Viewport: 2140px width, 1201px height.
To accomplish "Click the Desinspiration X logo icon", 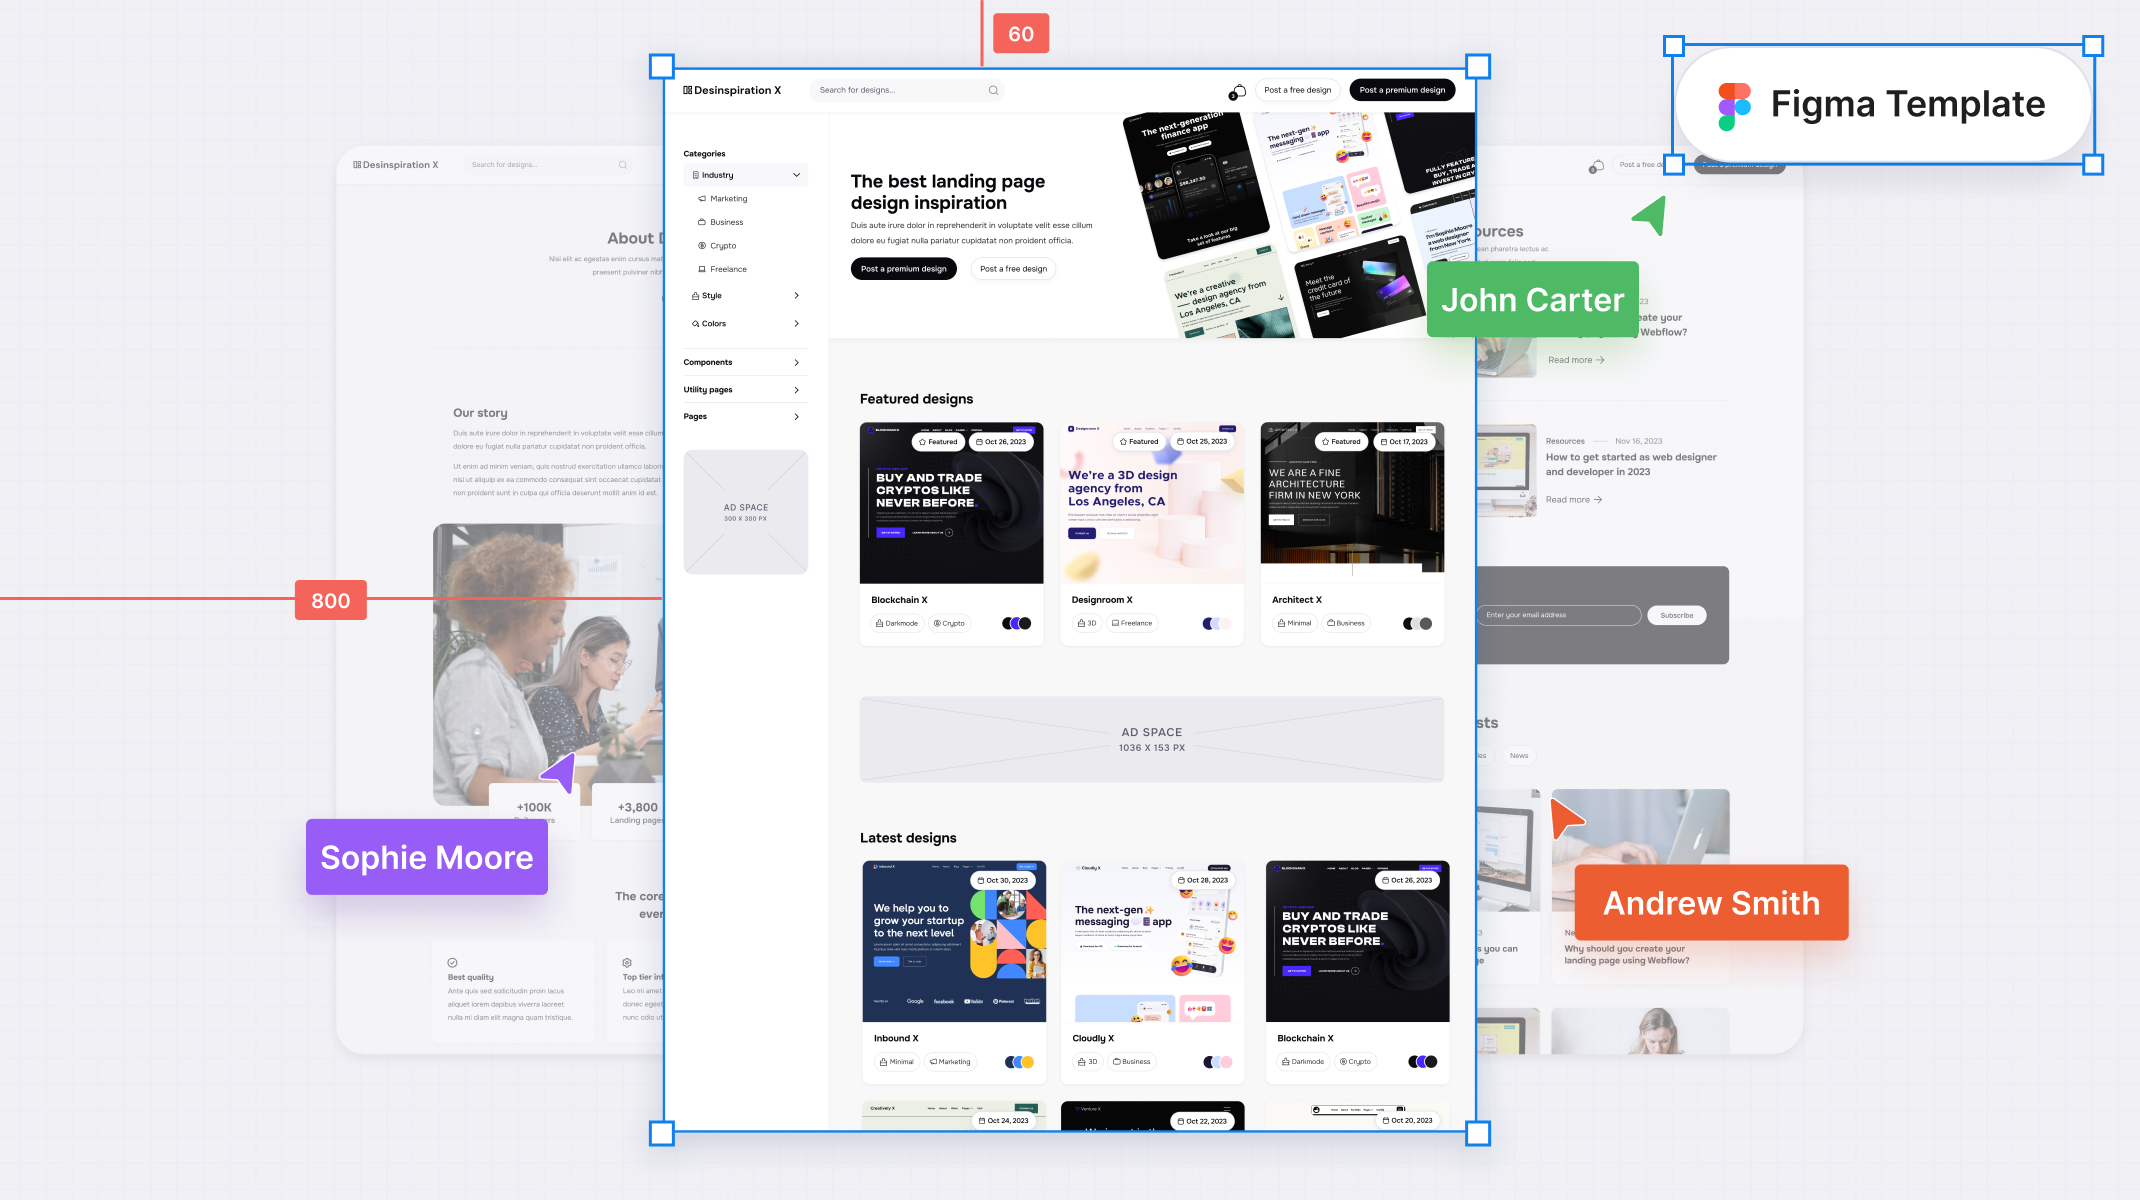I will coord(688,90).
